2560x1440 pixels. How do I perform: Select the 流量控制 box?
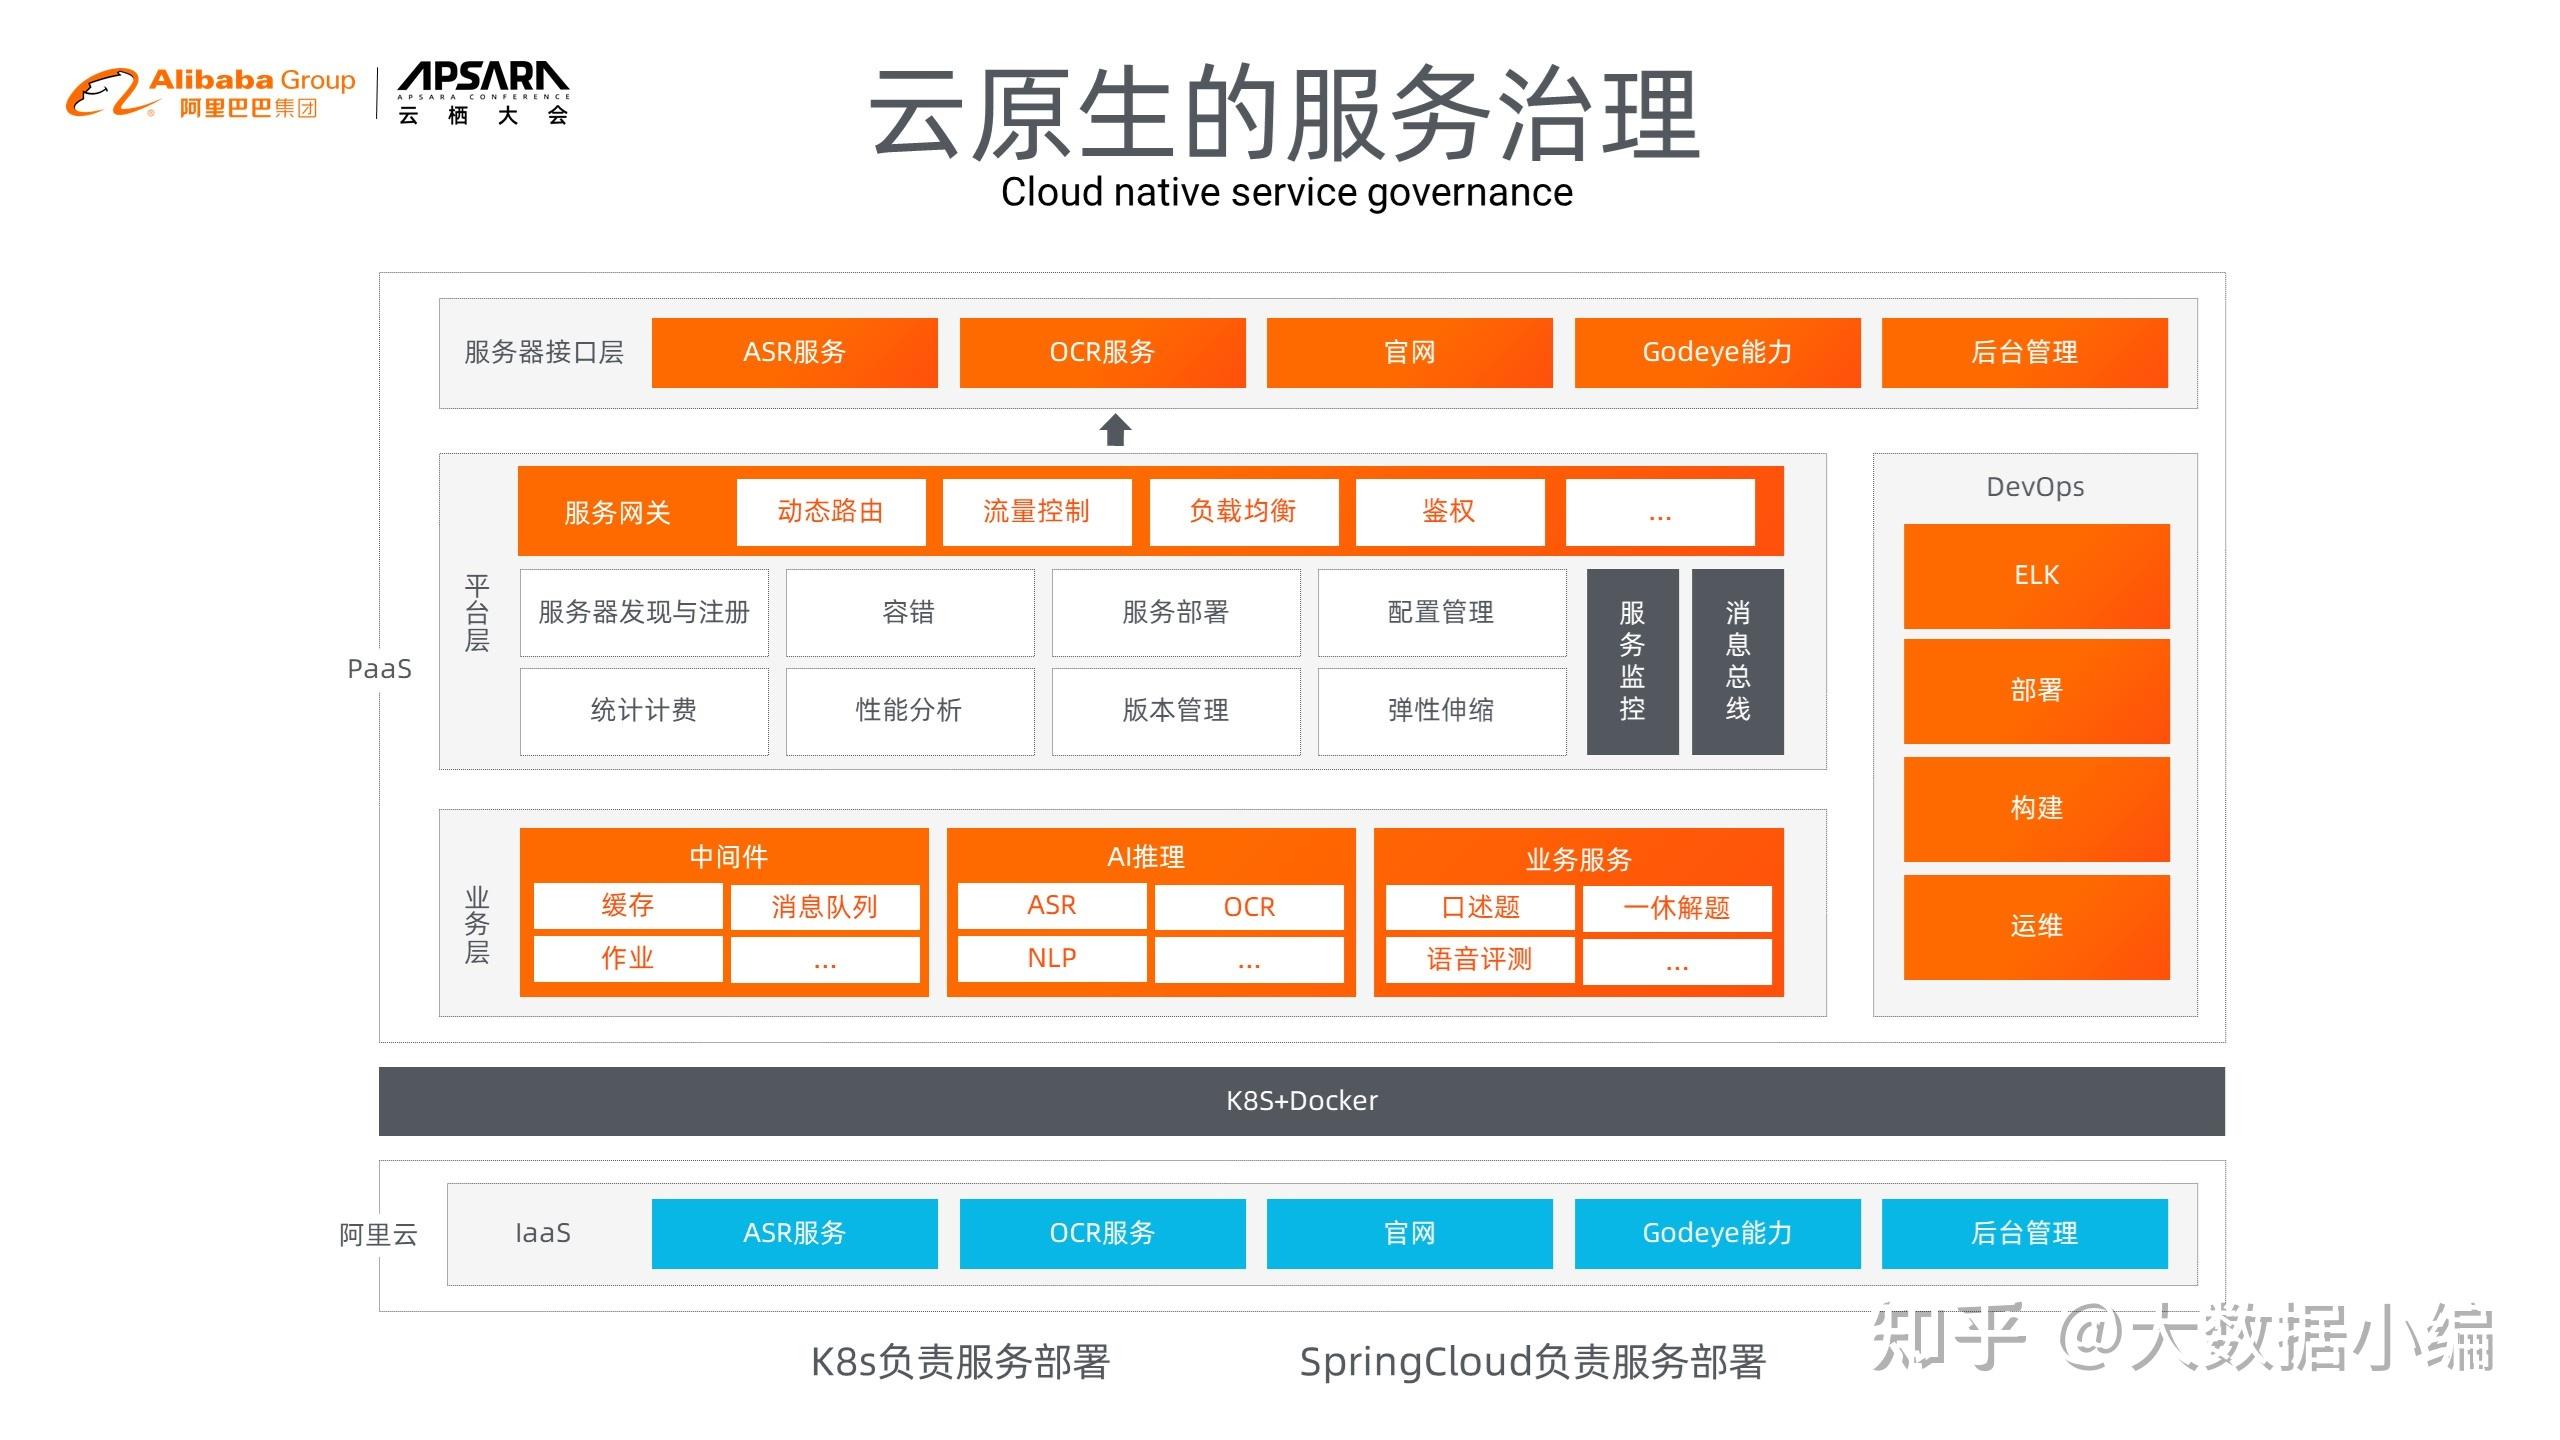coord(1036,512)
